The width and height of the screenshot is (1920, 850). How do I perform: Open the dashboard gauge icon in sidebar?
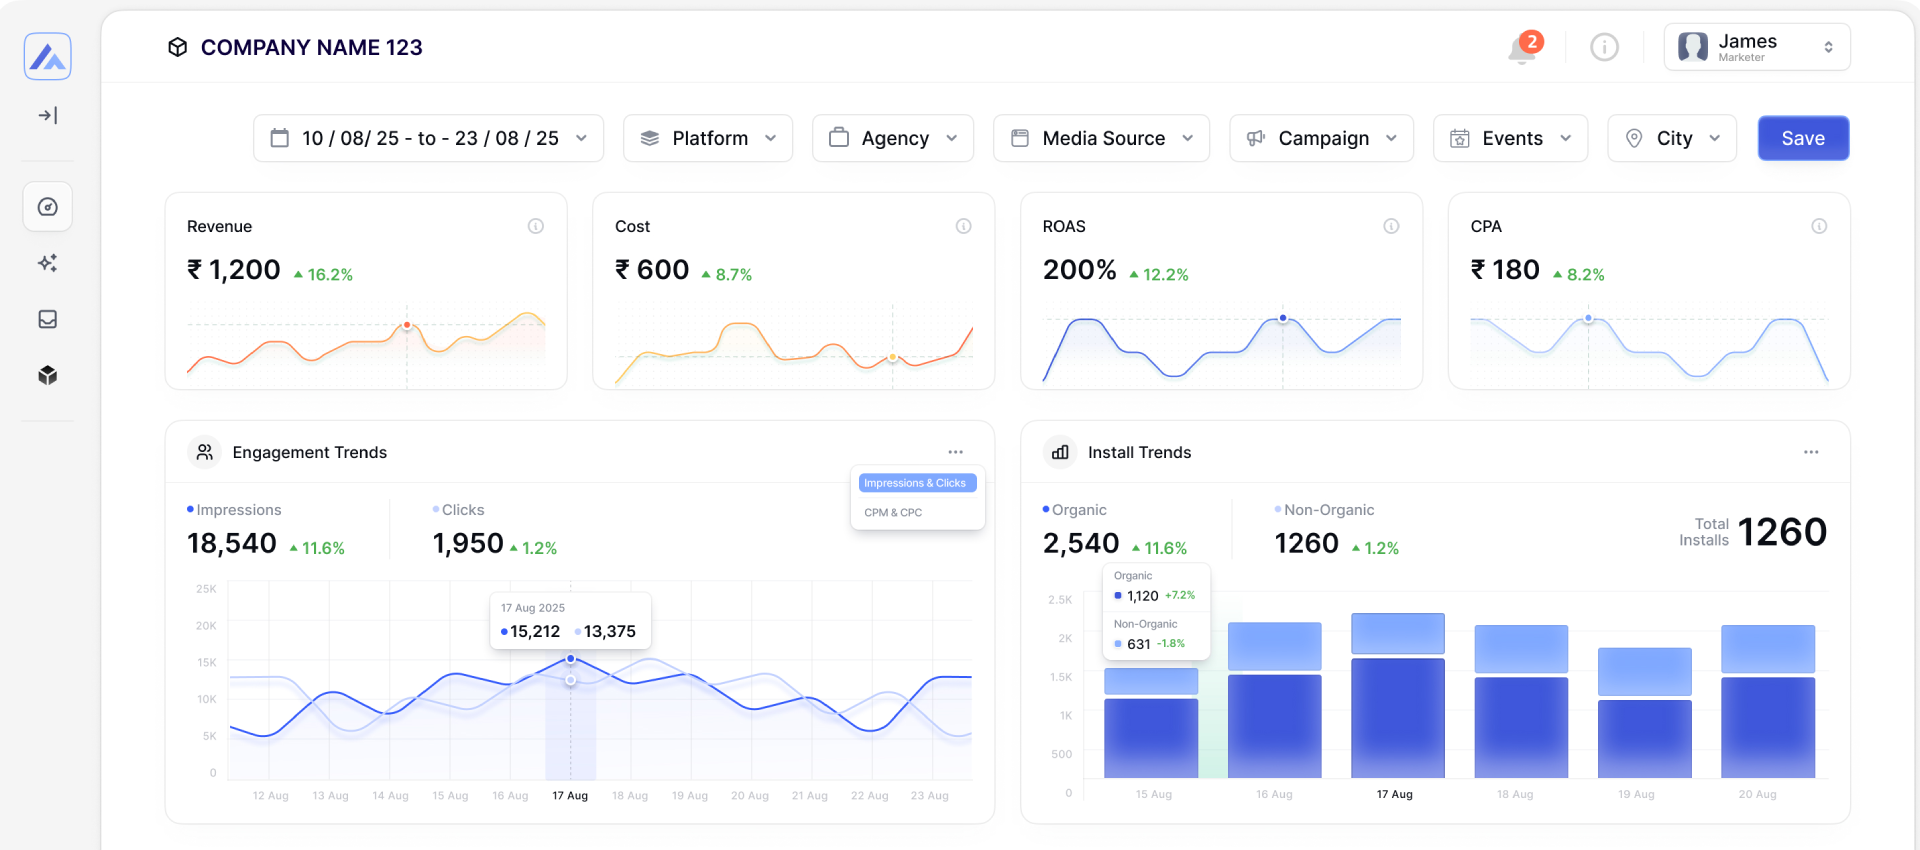(47, 207)
